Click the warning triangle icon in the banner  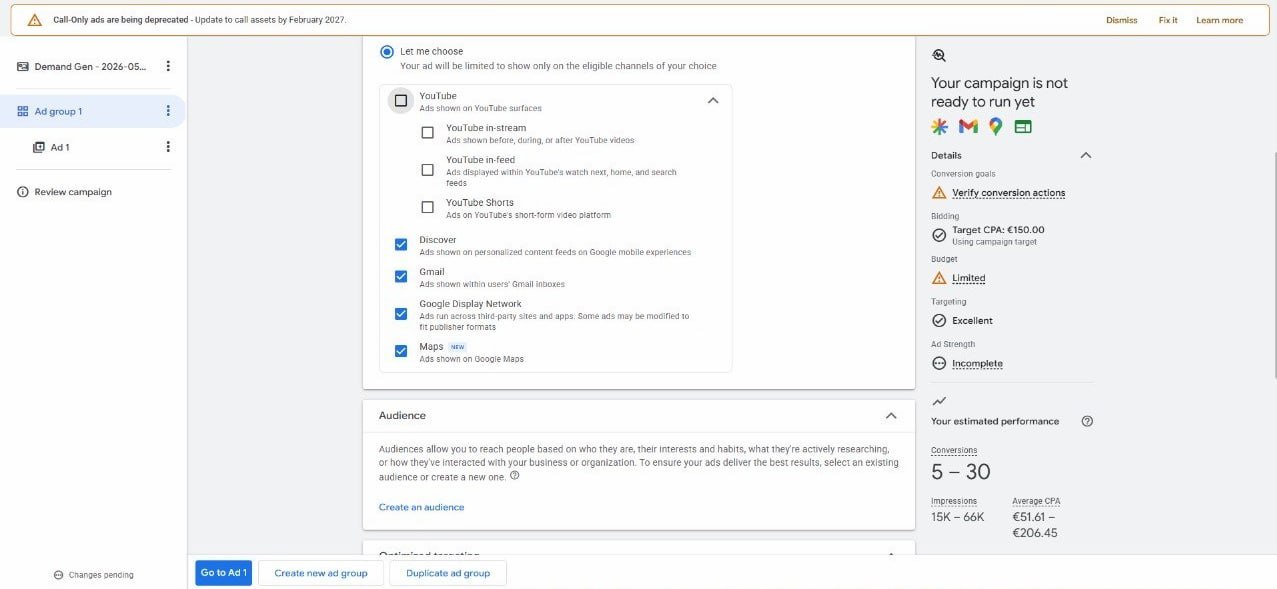[35, 20]
